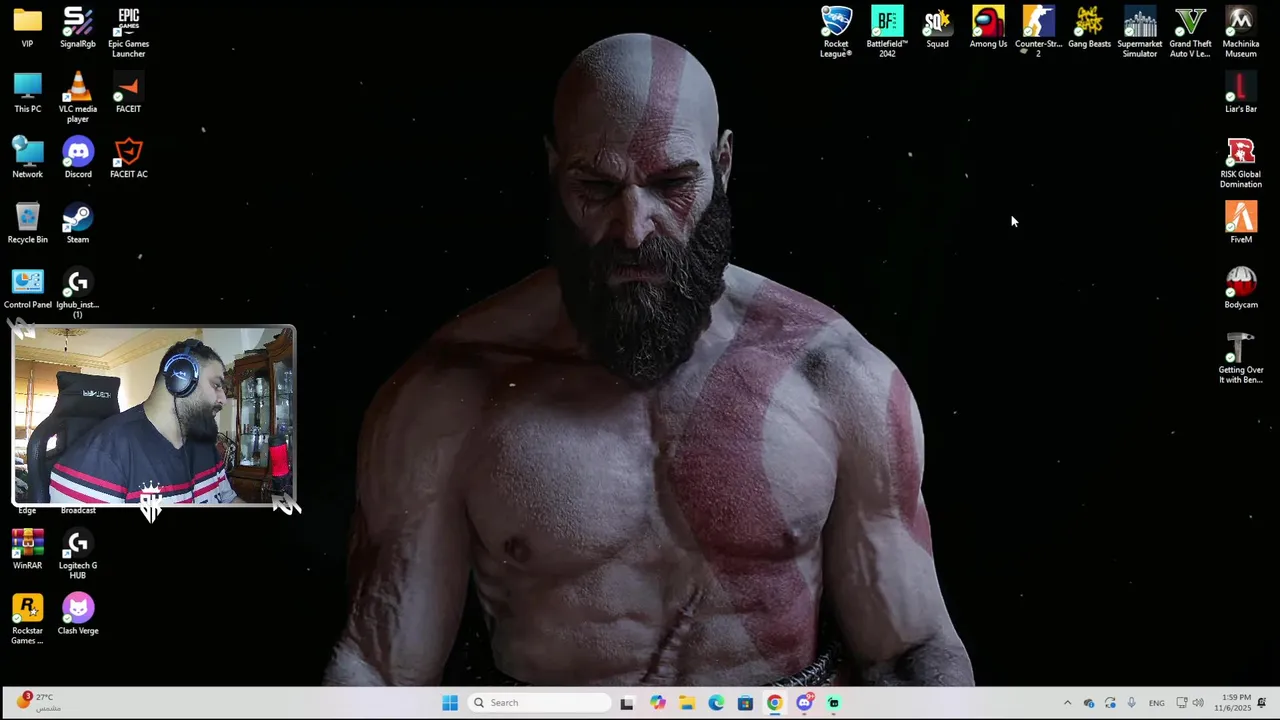Image resolution: width=1280 pixels, height=720 pixels.
Task: Open the volume speaker tray icon
Action: click(x=1198, y=703)
